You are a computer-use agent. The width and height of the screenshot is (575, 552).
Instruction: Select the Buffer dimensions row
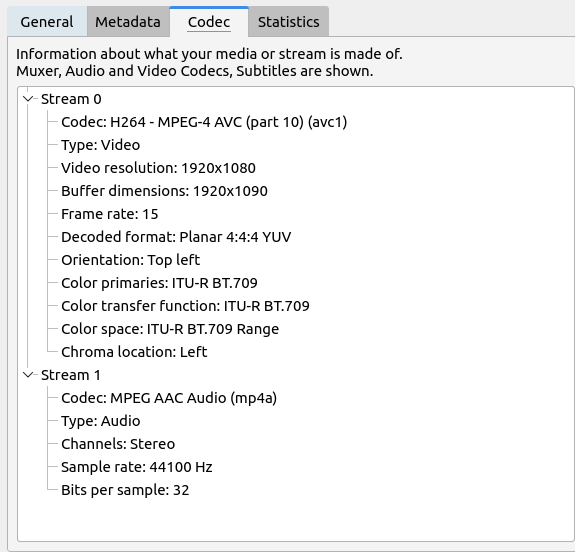tap(164, 191)
